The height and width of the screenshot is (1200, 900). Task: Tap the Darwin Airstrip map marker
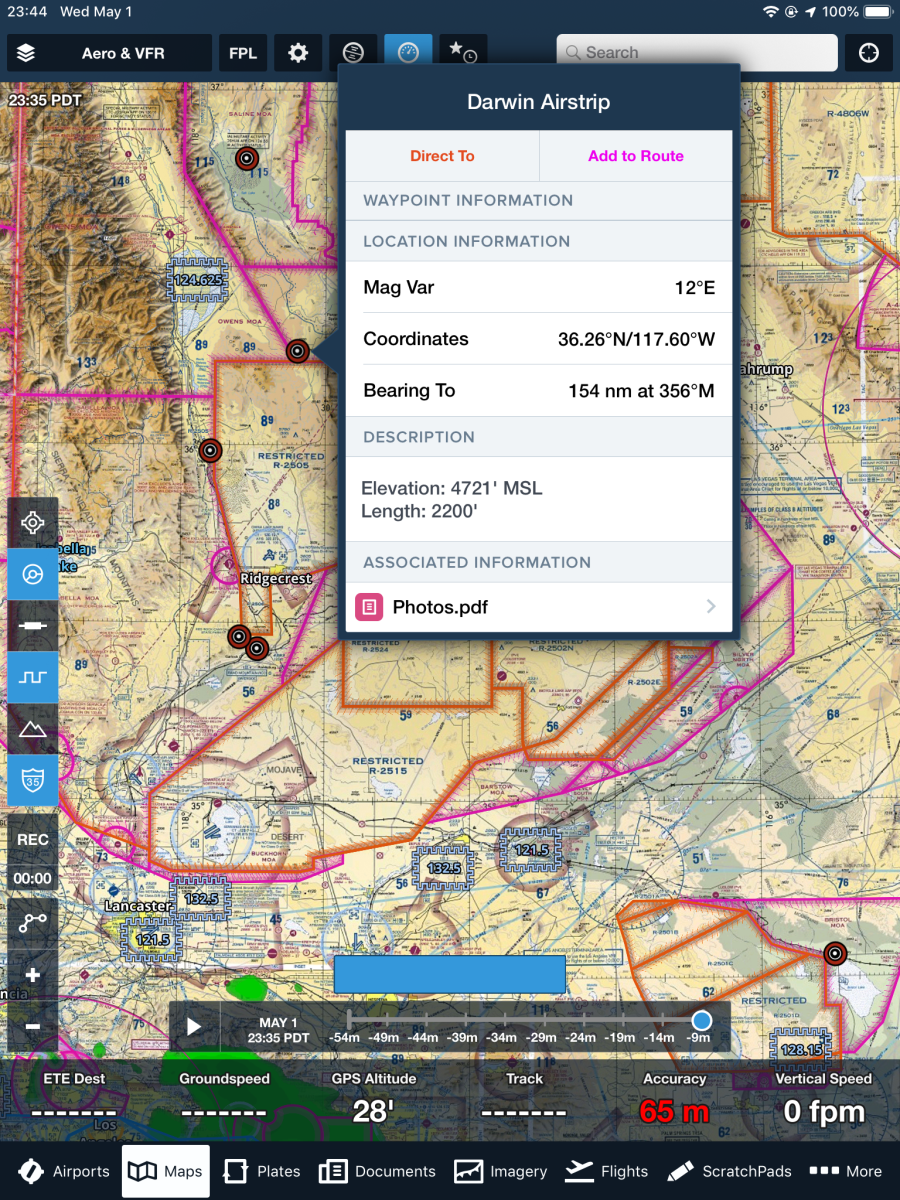click(x=297, y=351)
